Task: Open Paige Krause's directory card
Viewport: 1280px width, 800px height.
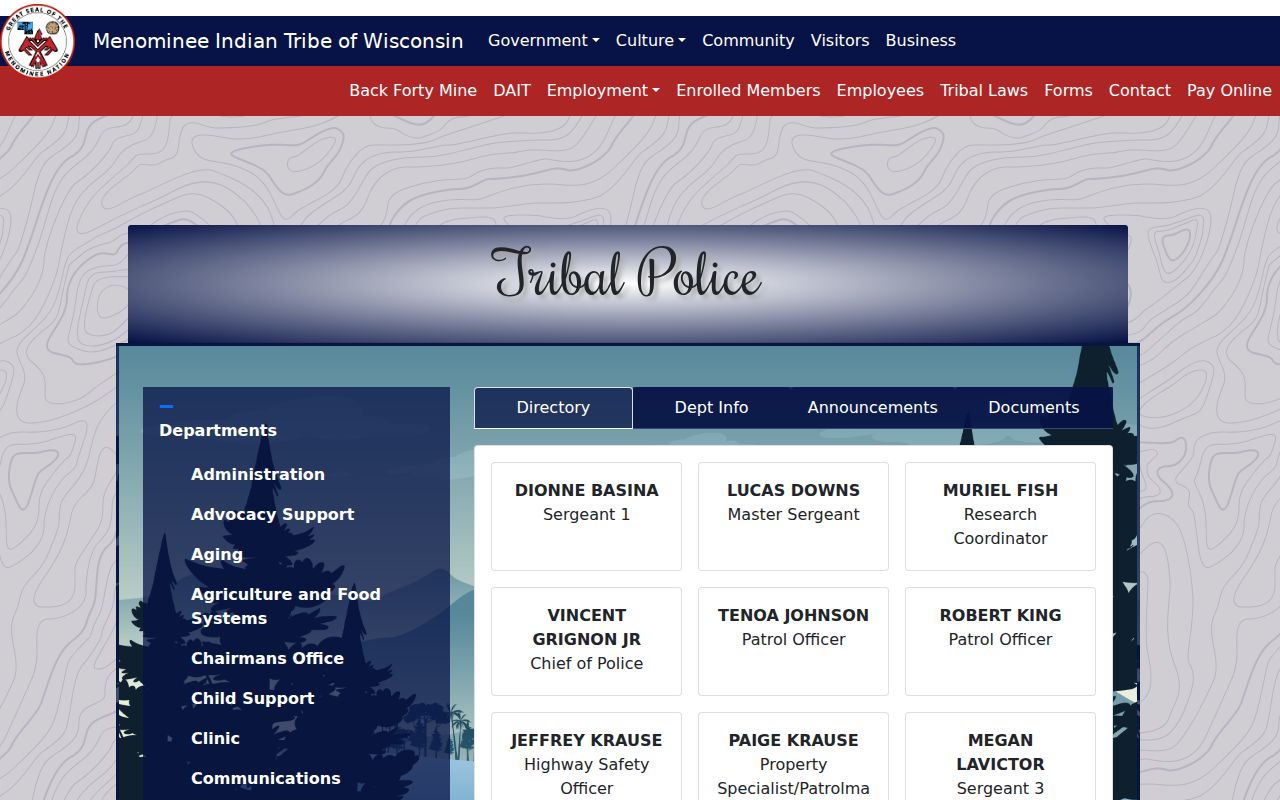Action: 793,757
